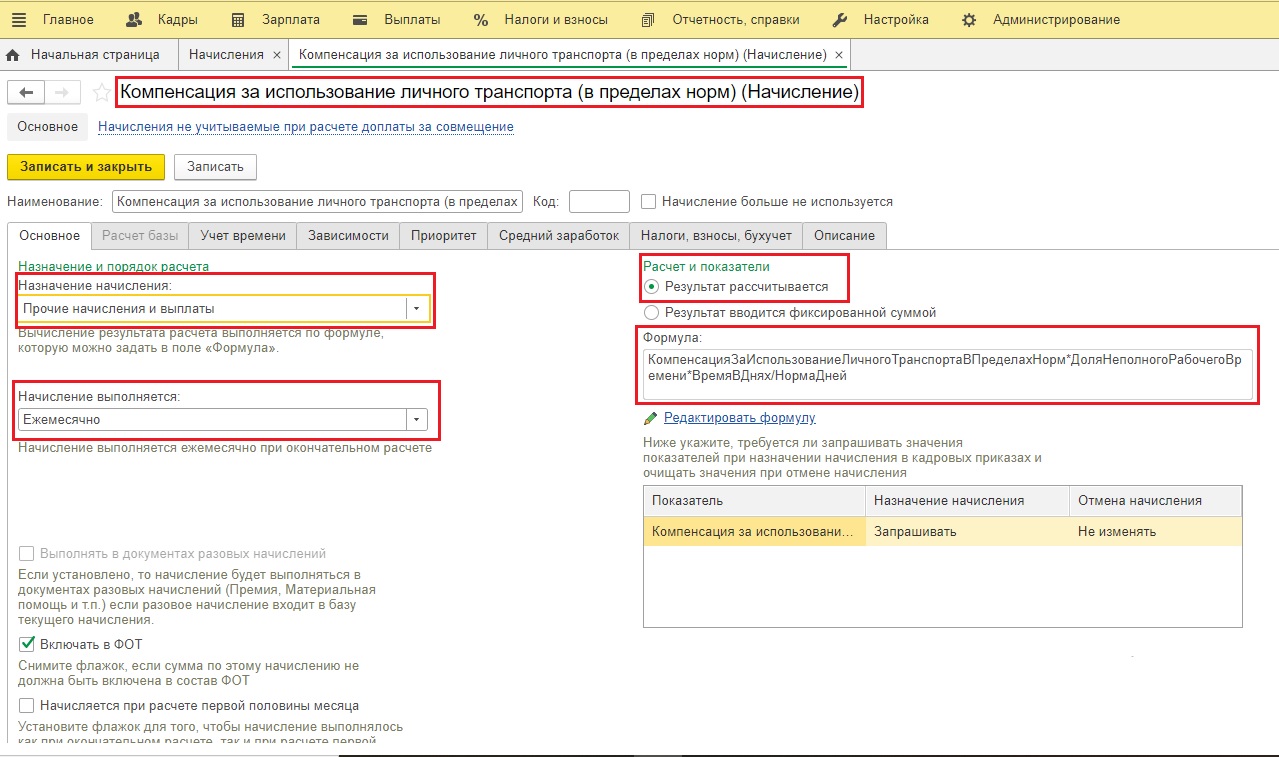Click the Выплаты wallet icon
1279x757 pixels.
pyautogui.click(x=361, y=19)
